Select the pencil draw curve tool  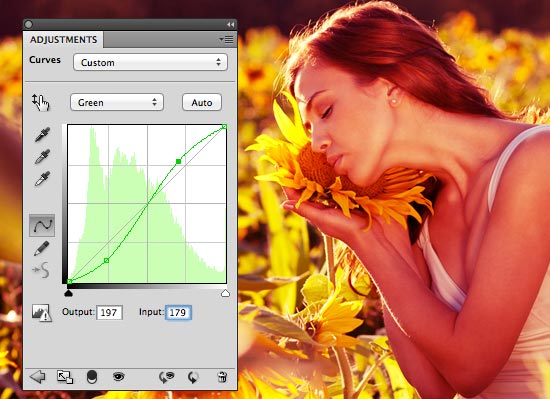point(42,249)
